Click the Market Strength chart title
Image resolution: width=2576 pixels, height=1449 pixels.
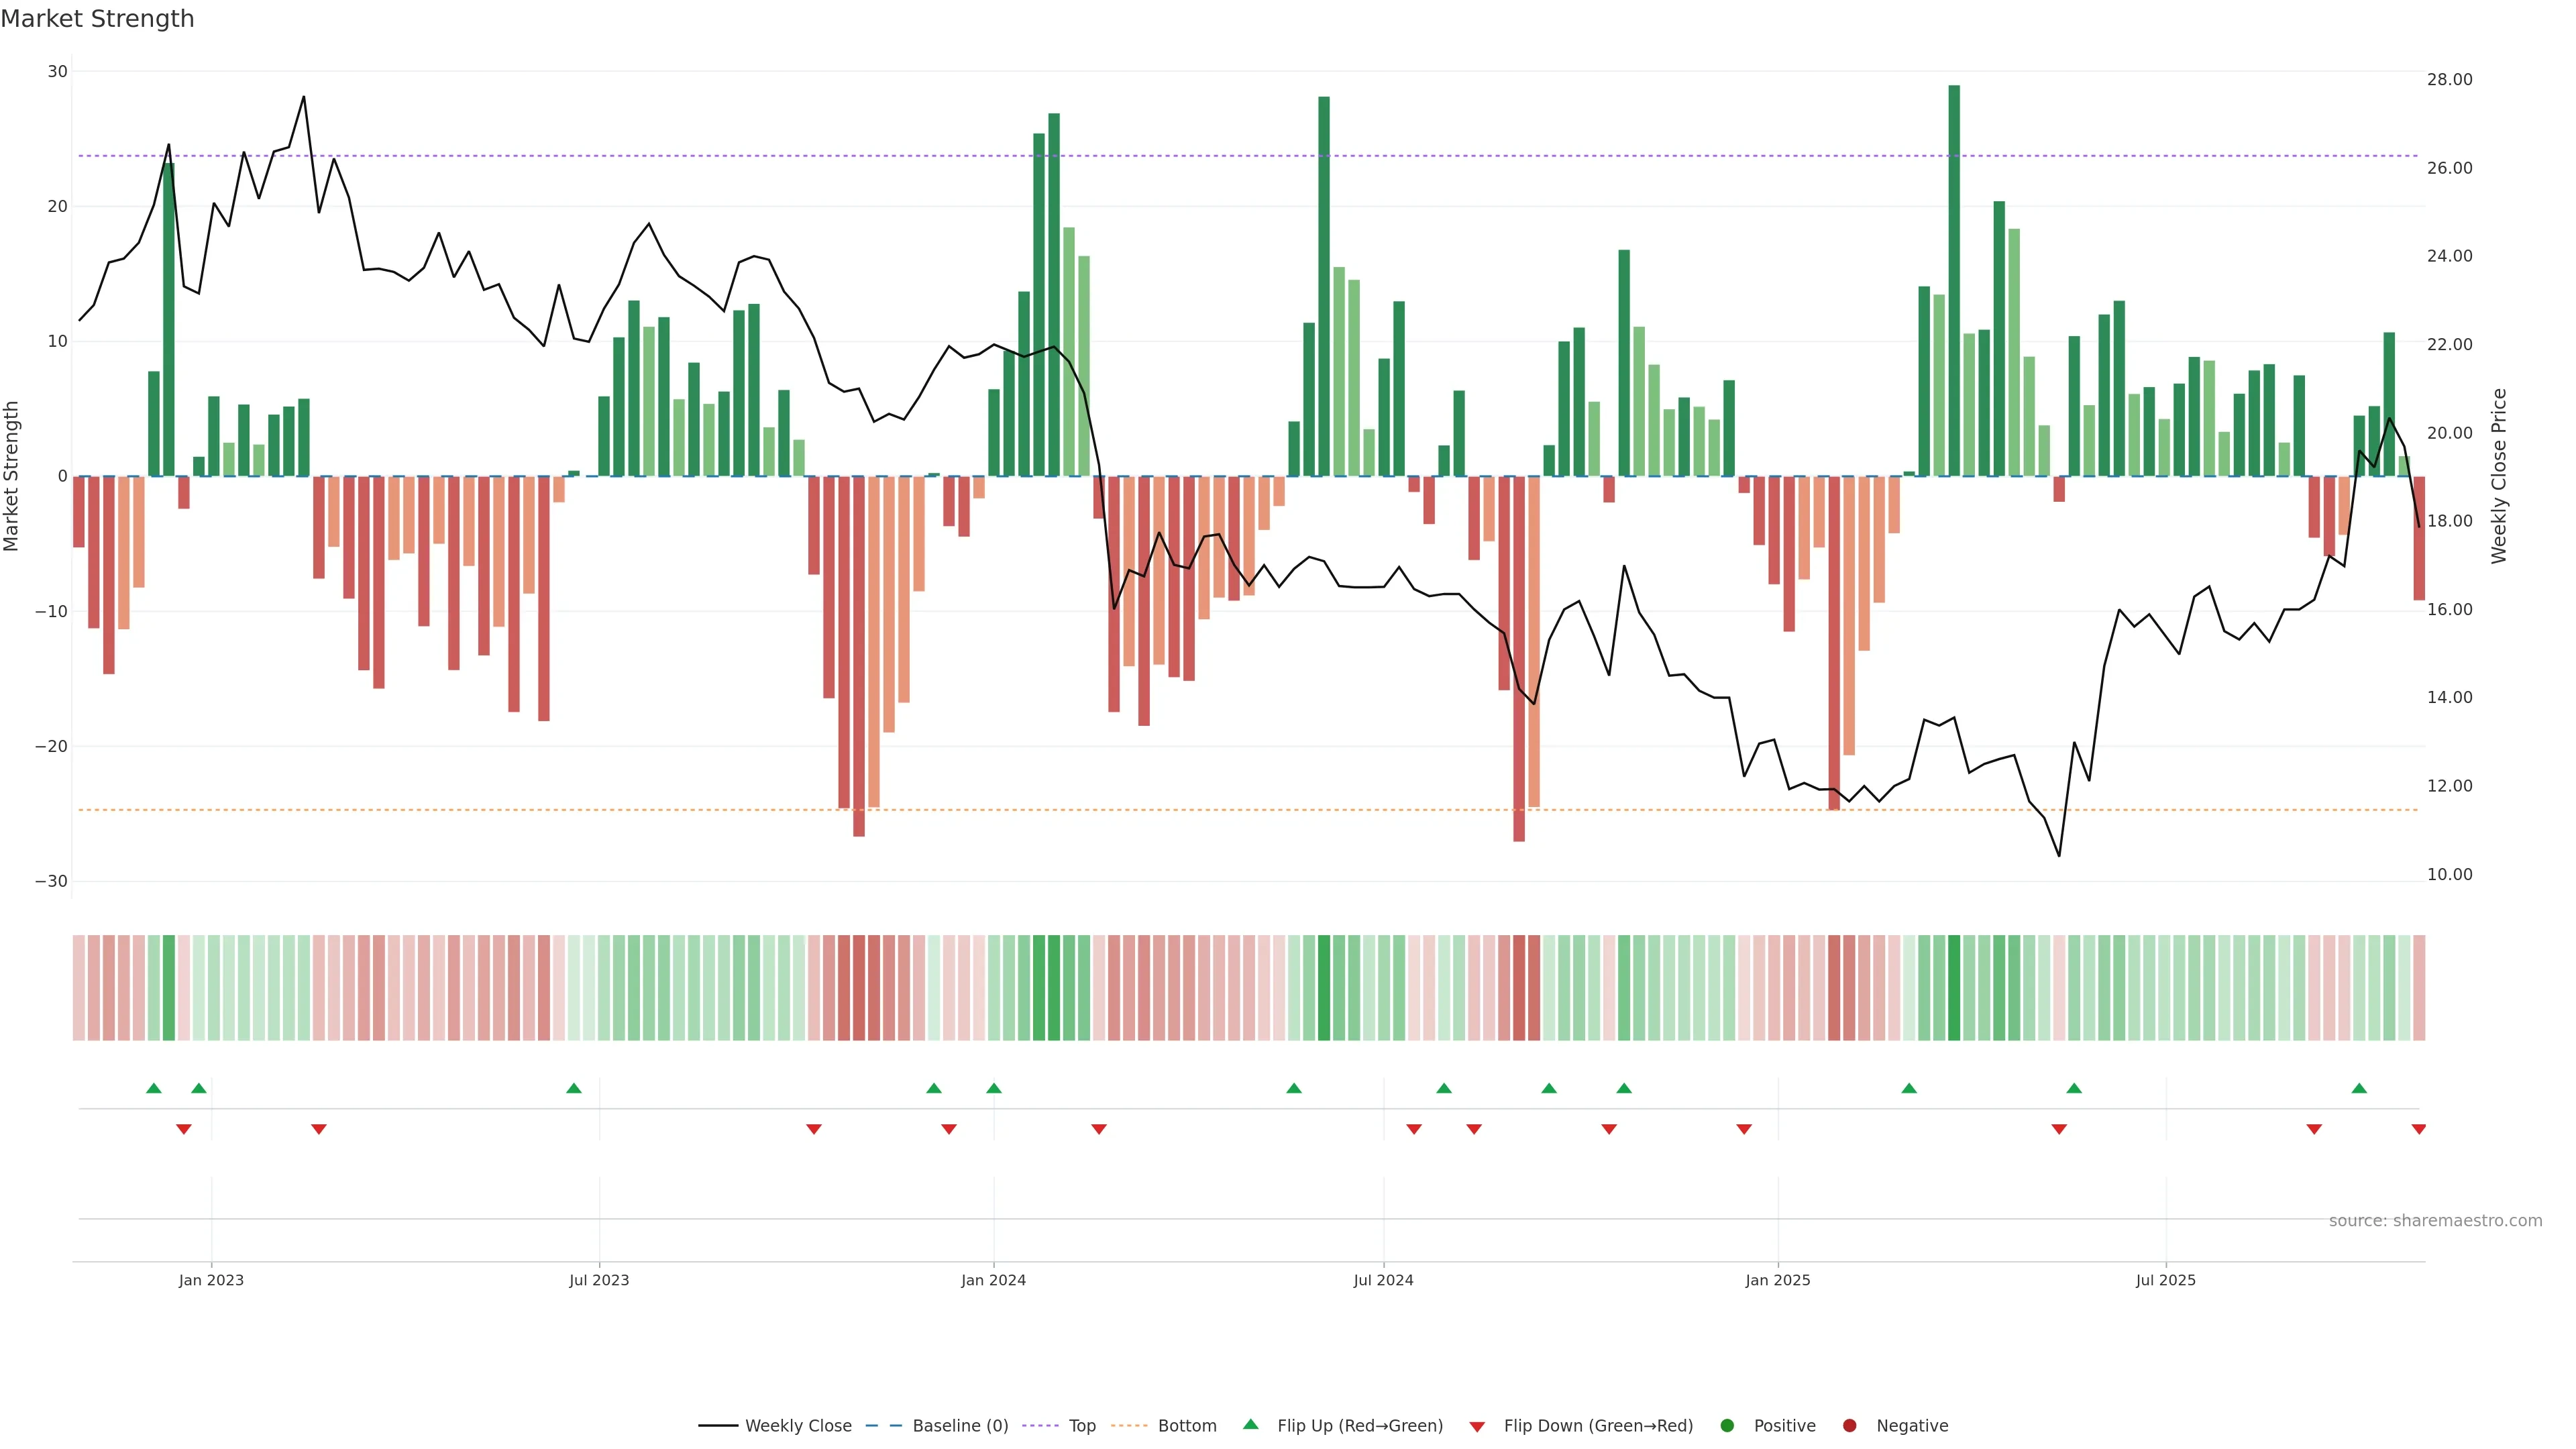97,19
